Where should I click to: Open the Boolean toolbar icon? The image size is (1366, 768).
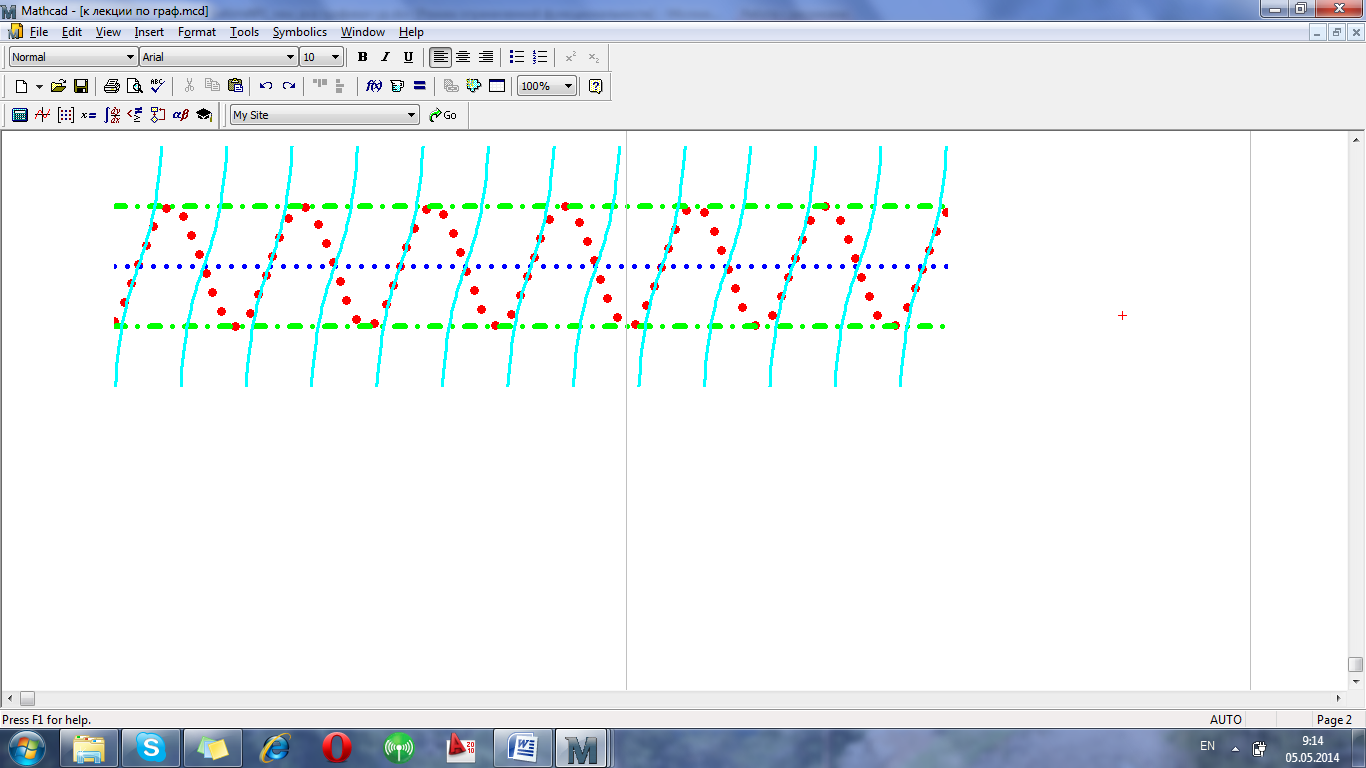[135, 115]
